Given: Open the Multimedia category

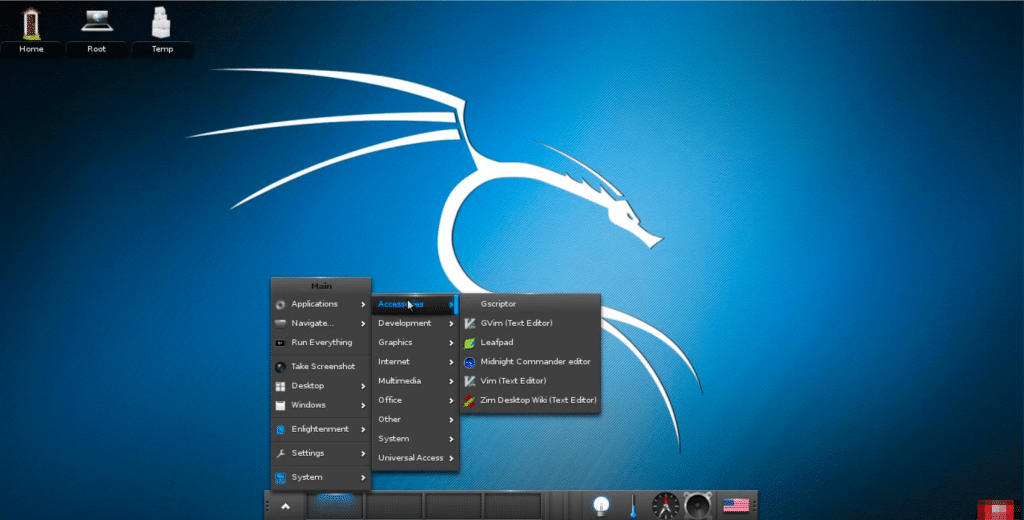Looking at the screenshot, I should 415,381.
